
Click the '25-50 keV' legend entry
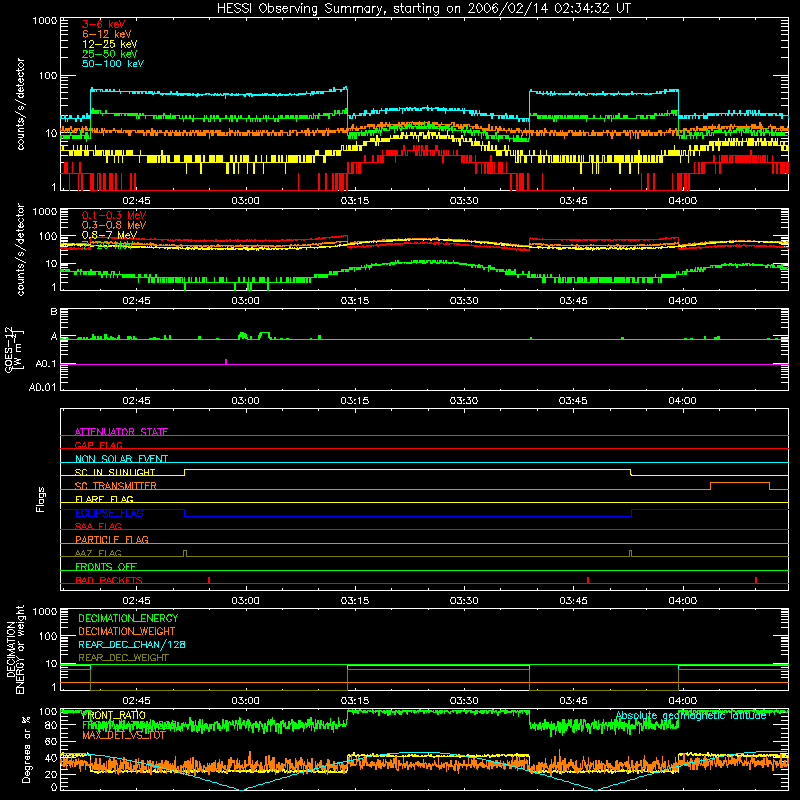click(110, 54)
